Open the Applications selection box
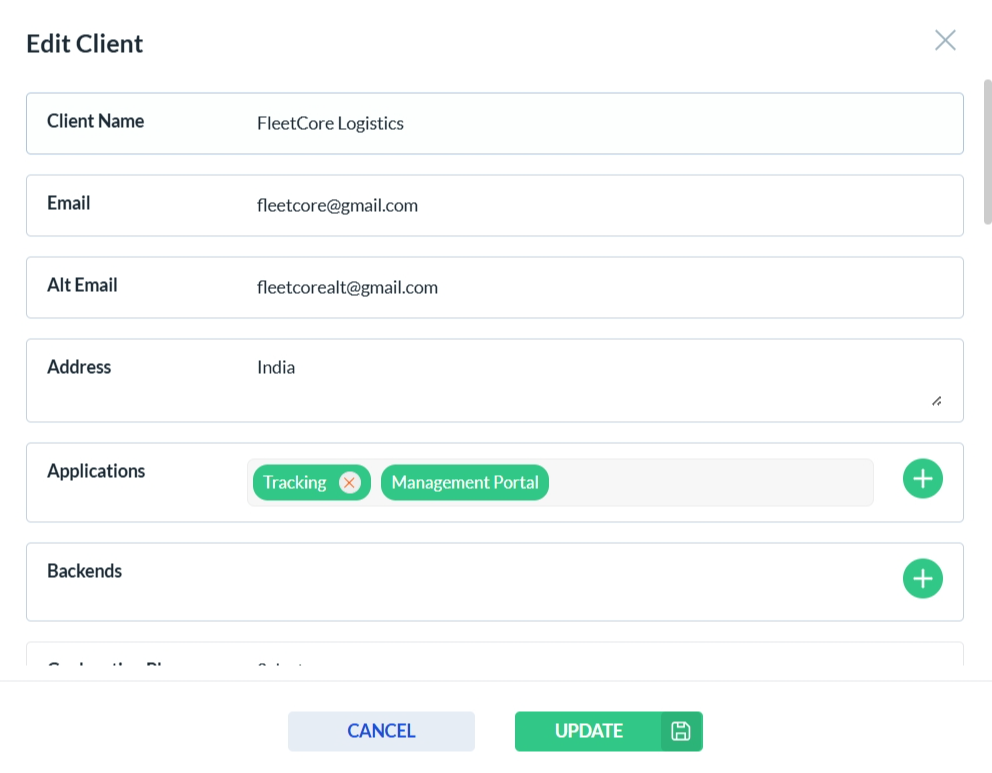This screenshot has width=992, height=773. (x=710, y=483)
